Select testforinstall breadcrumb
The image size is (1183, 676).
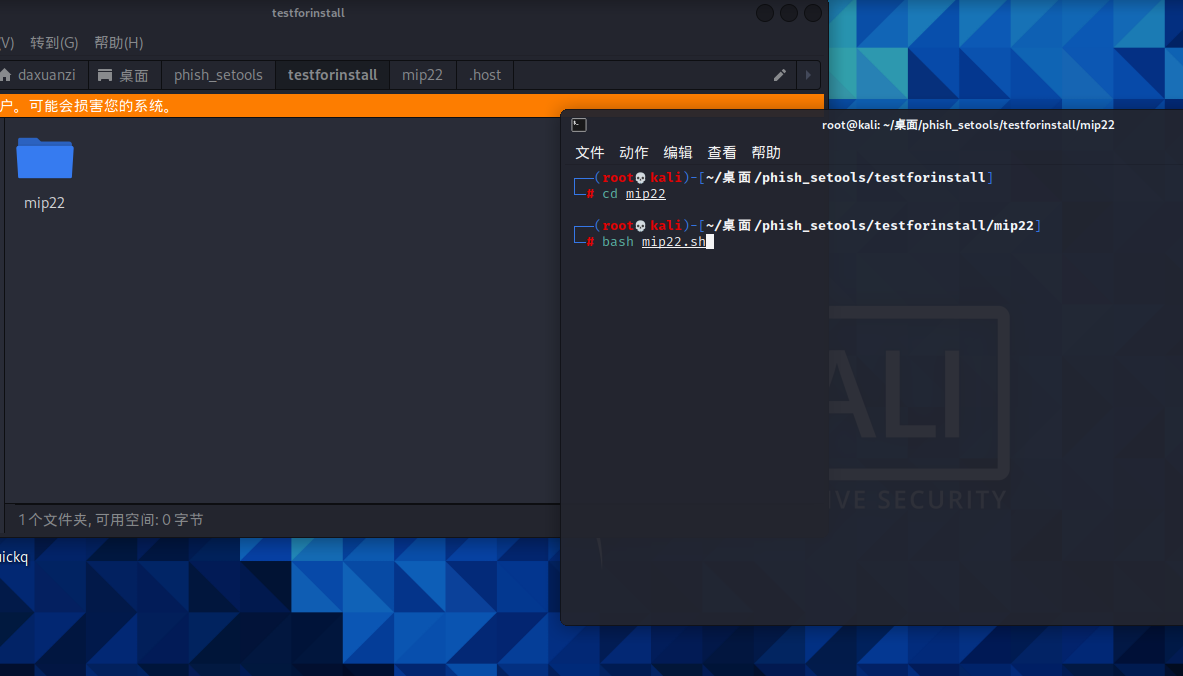tap(332, 75)
